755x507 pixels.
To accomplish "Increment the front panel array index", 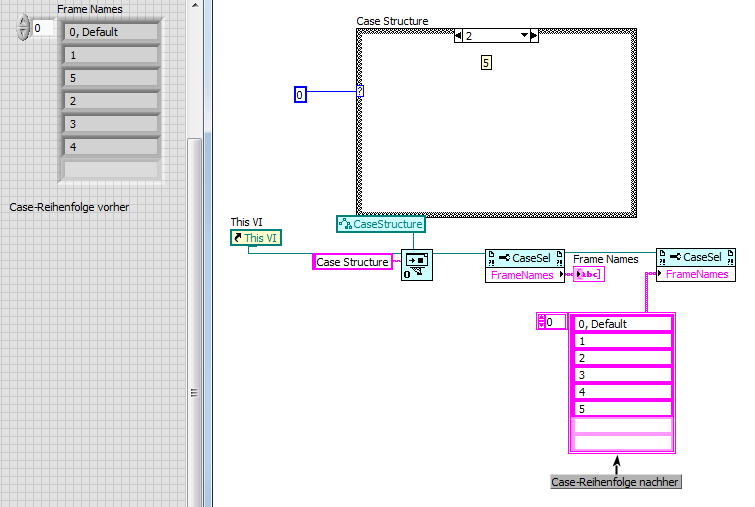I will coord(23,21).
